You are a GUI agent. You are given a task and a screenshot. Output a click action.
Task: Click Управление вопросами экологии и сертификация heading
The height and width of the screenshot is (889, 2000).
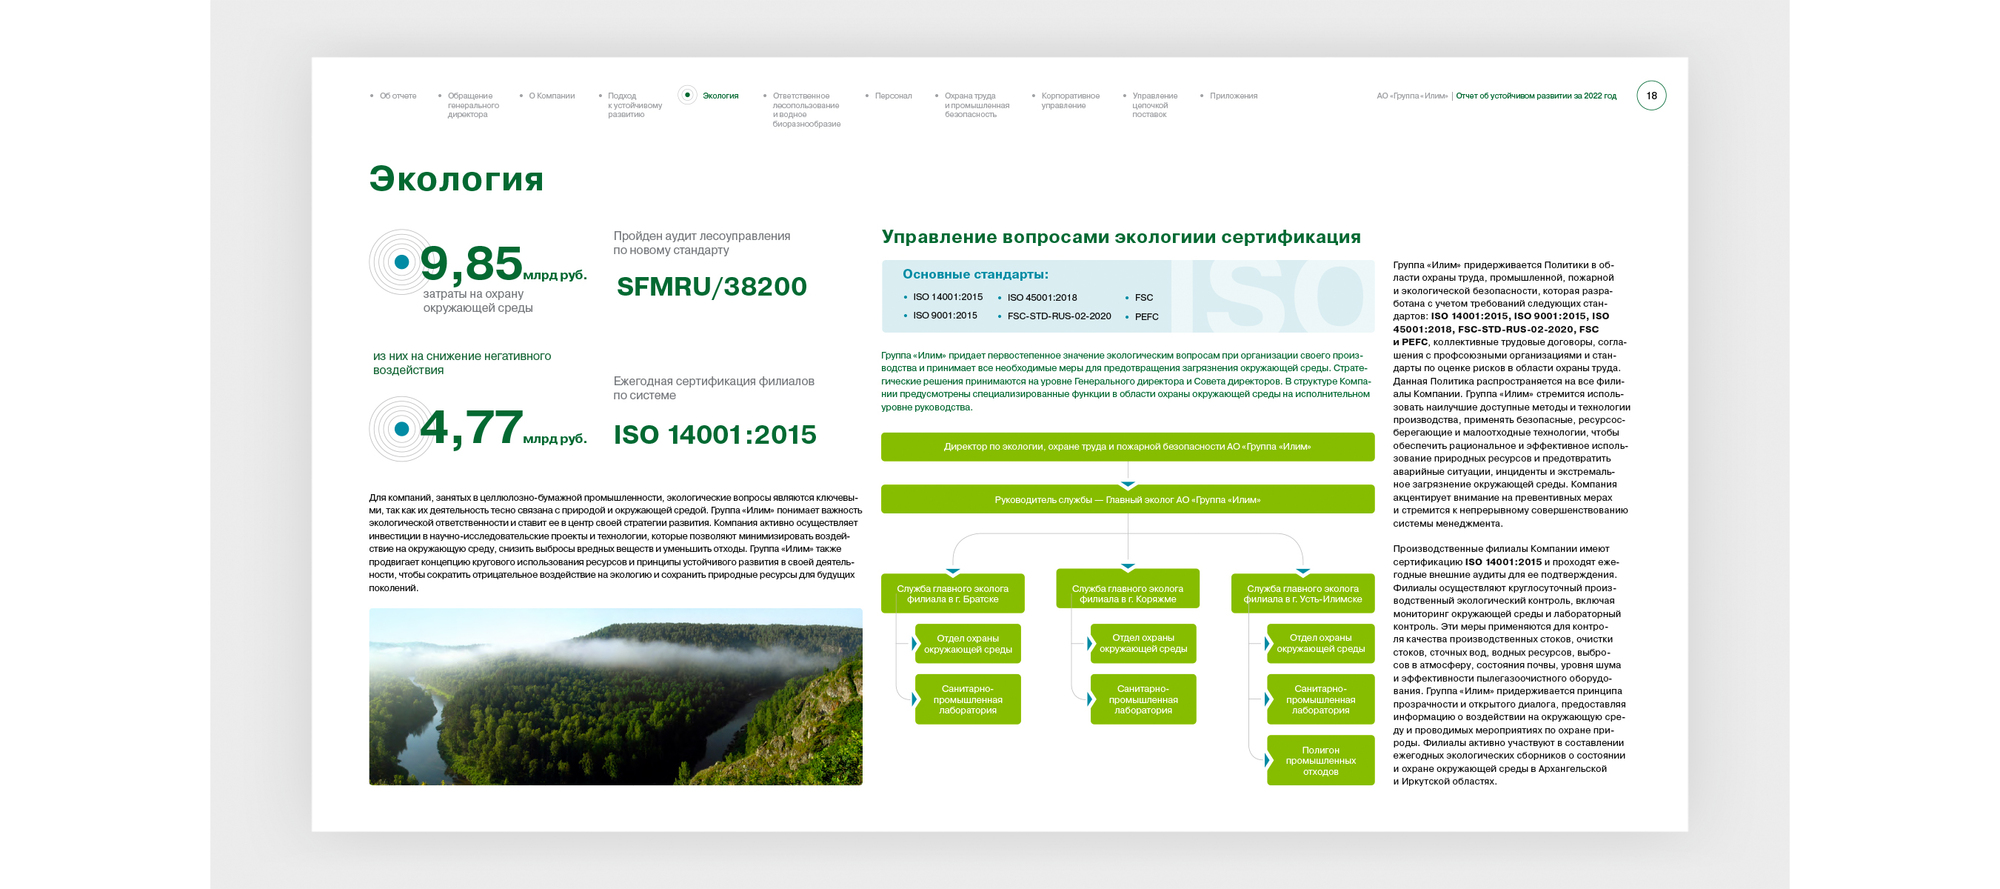coord(1121,237)
